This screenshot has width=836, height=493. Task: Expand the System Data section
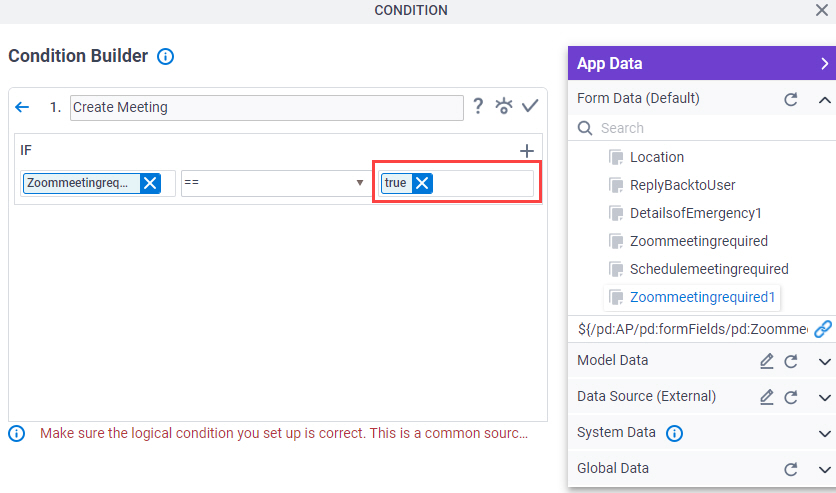tap(824, 433)
